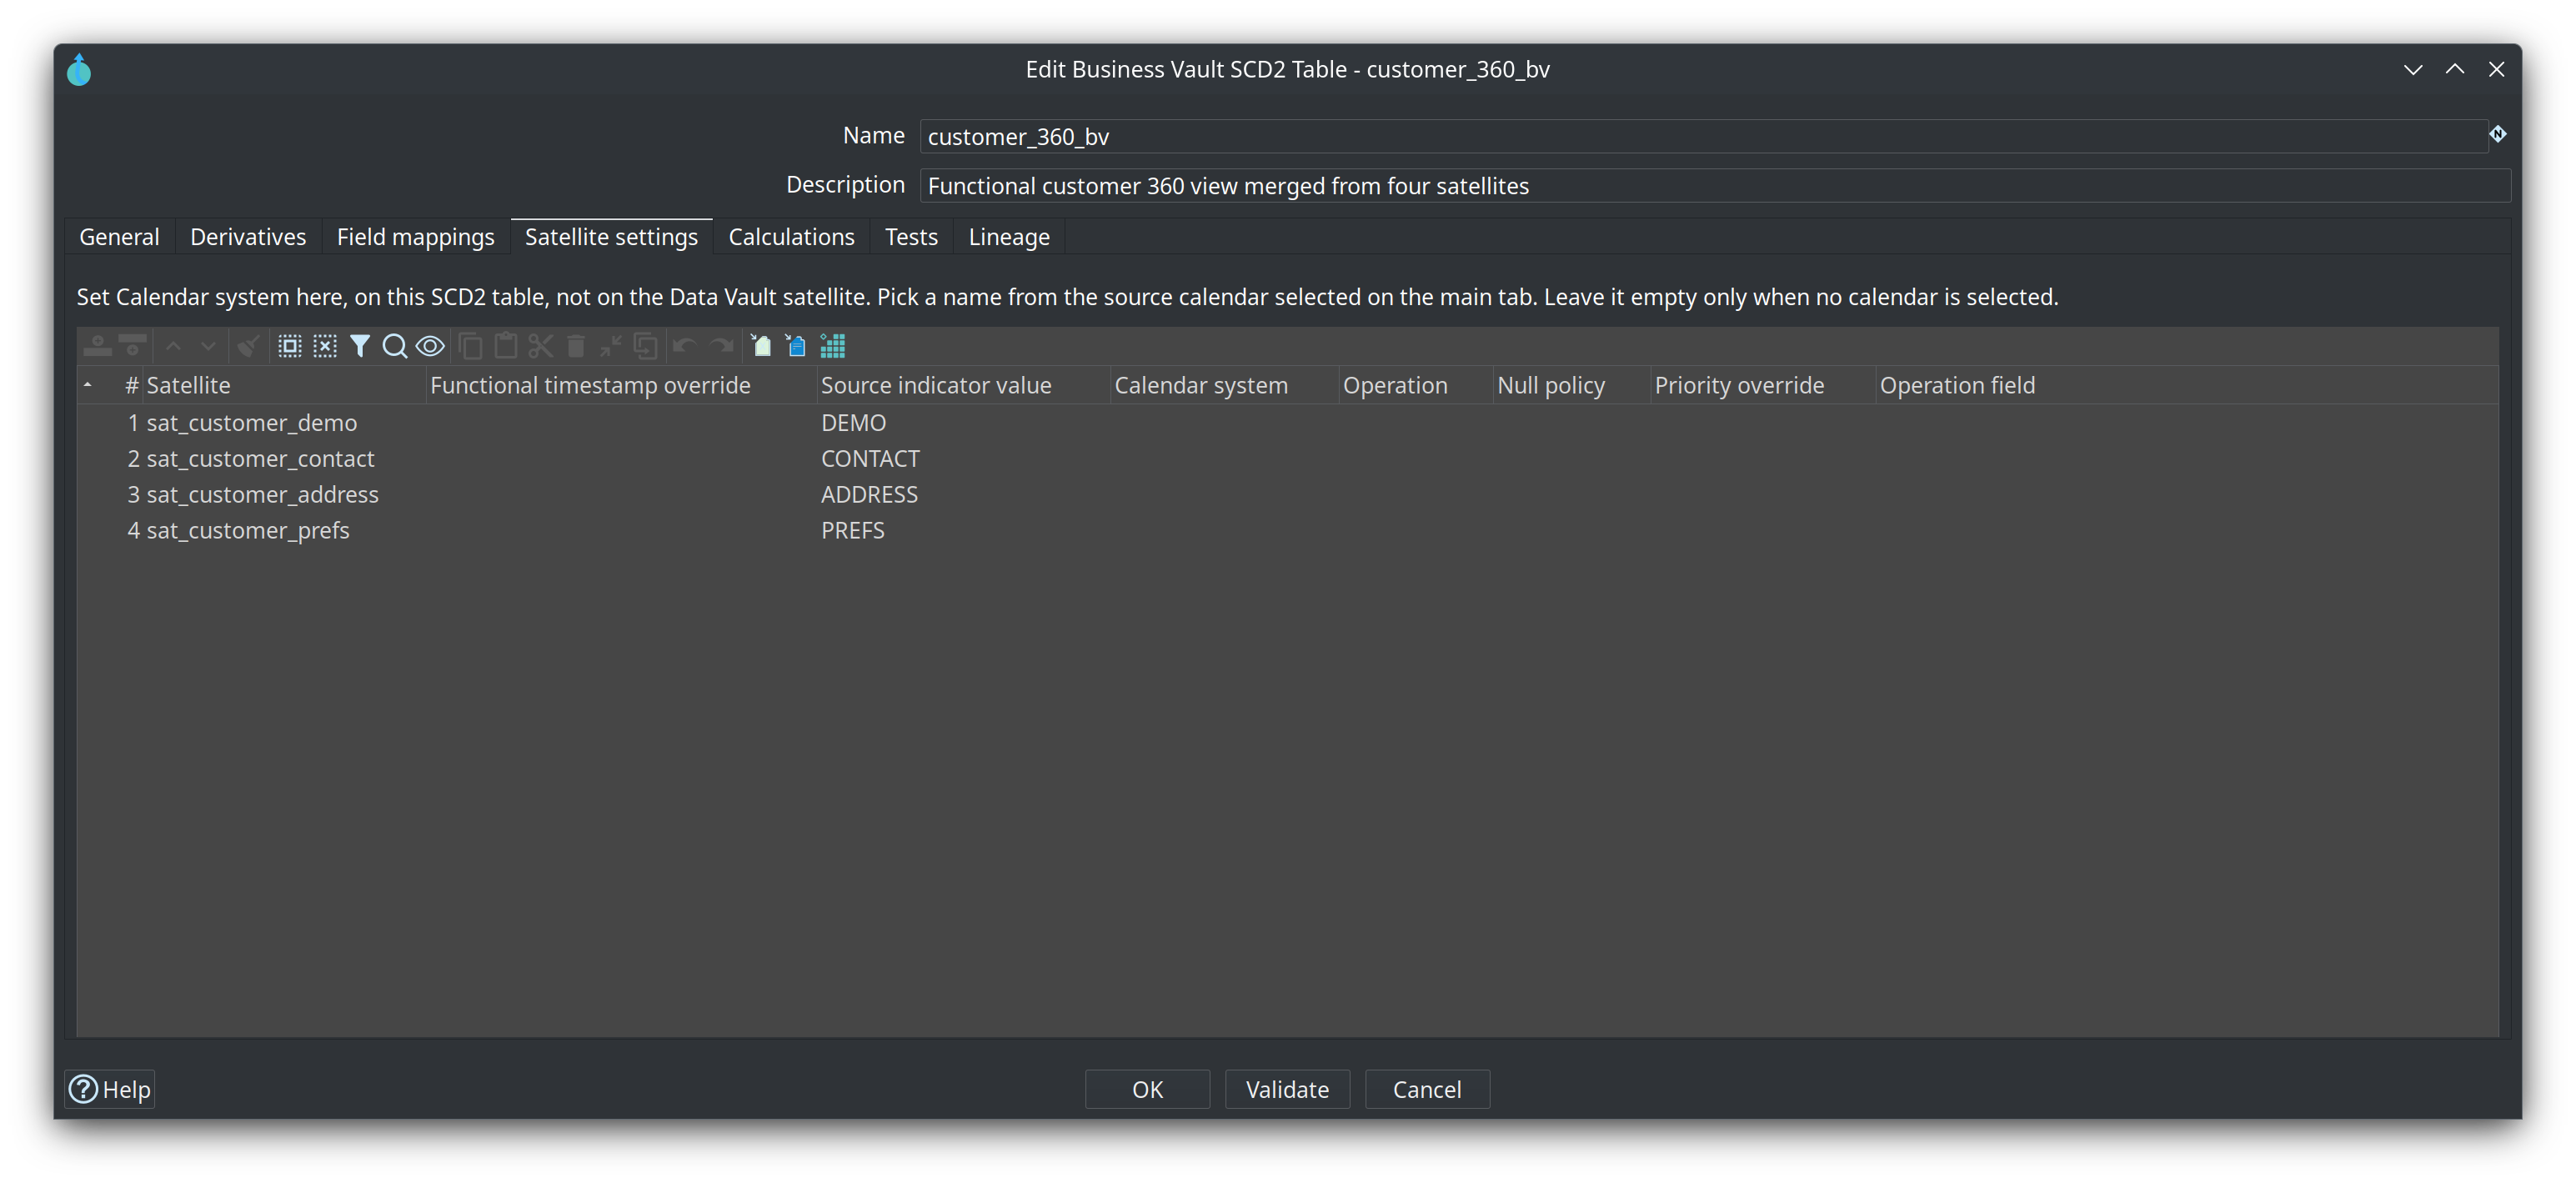The width and height of the screenshot is (2576, 1183).
Task: Click the move row up arrow icon
Action: [x=173, y=346]
